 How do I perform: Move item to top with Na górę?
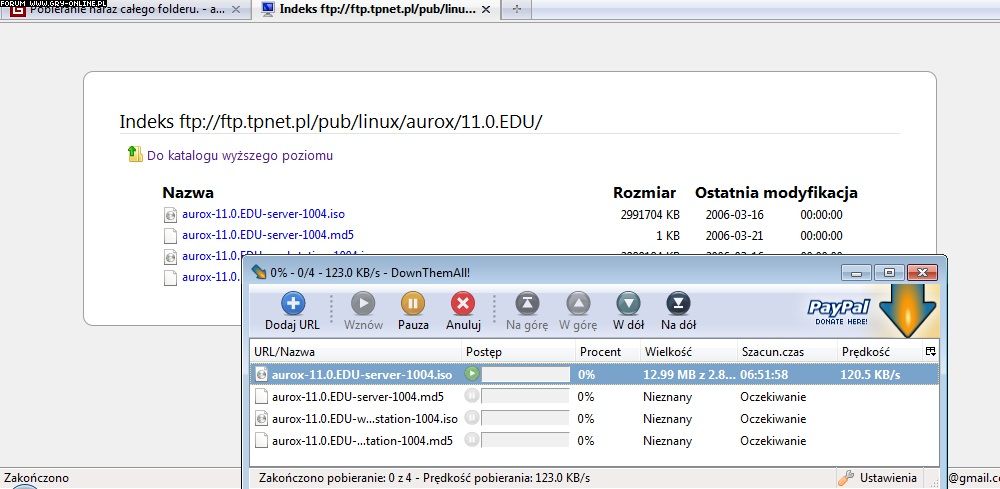(527, 305)
